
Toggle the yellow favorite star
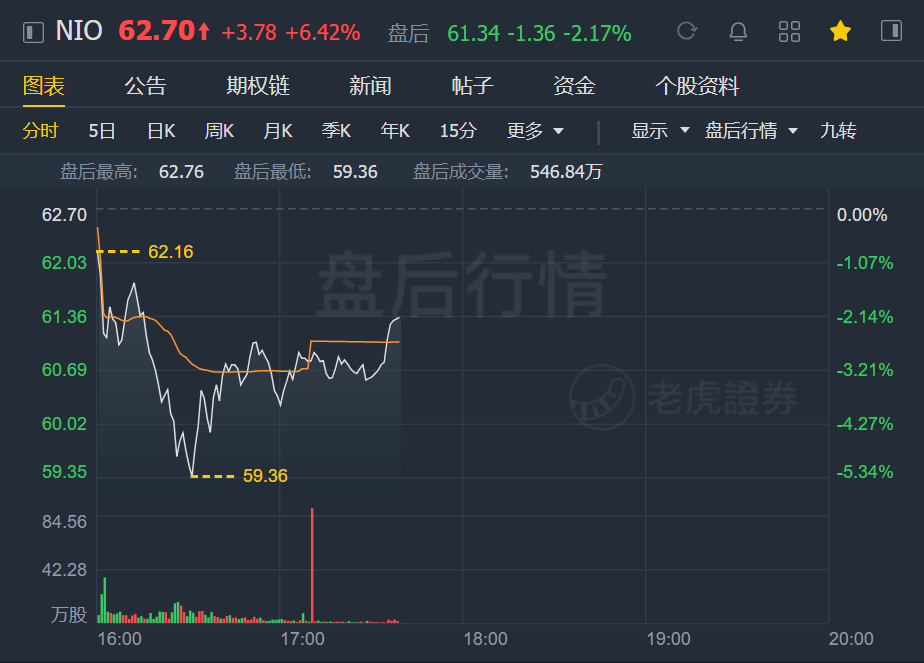pos(840,31)
